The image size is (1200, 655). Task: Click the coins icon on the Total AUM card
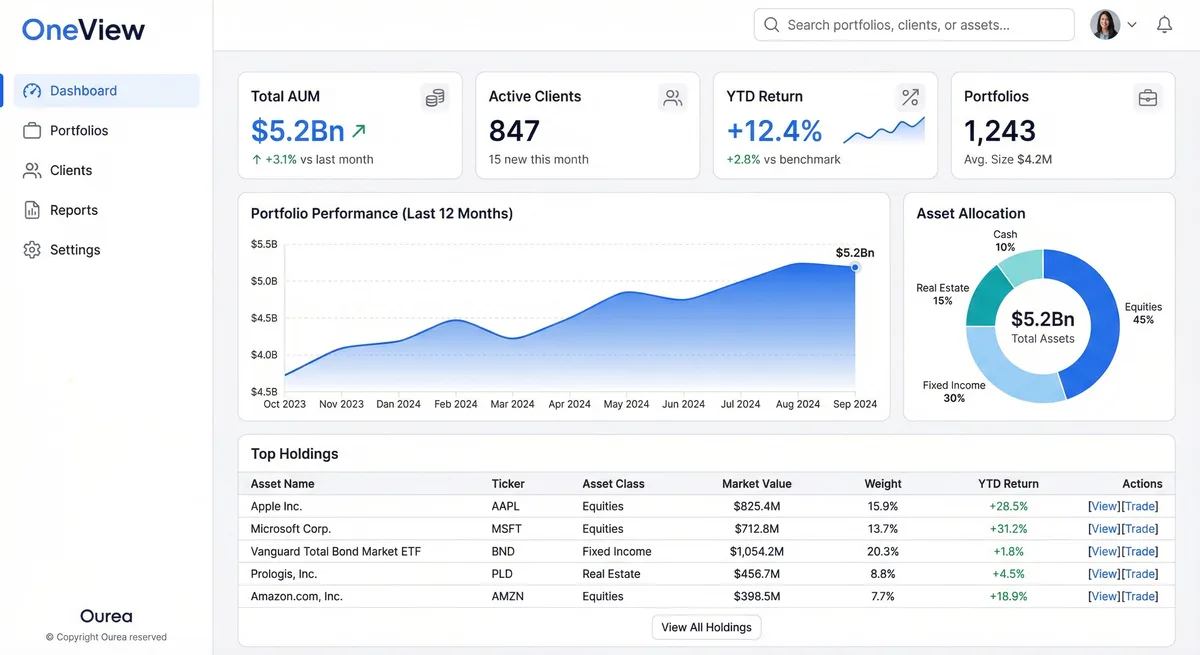[x=435, y=97]
